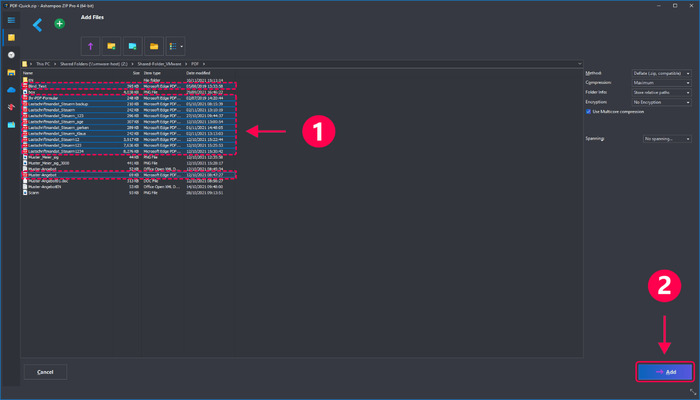Click the PDF icon of Blind_Text

pos(25,86)
